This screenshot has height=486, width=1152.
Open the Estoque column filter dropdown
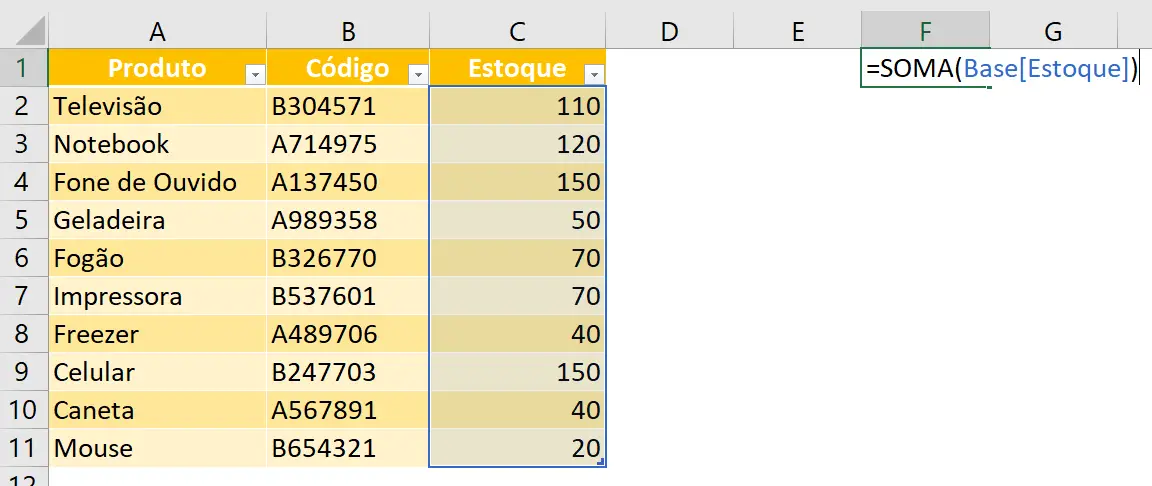[594, 74]
